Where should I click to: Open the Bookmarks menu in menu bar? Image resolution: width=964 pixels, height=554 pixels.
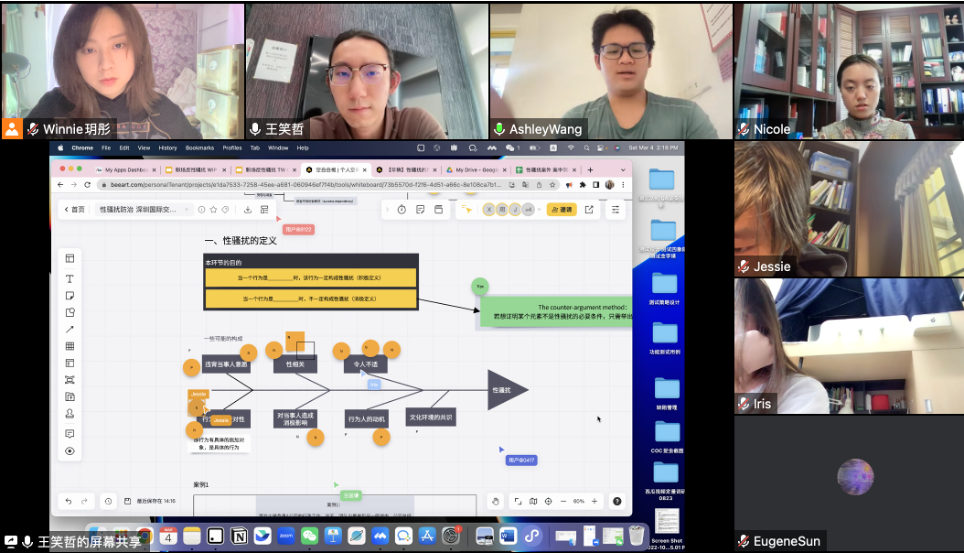coord(200,148)
